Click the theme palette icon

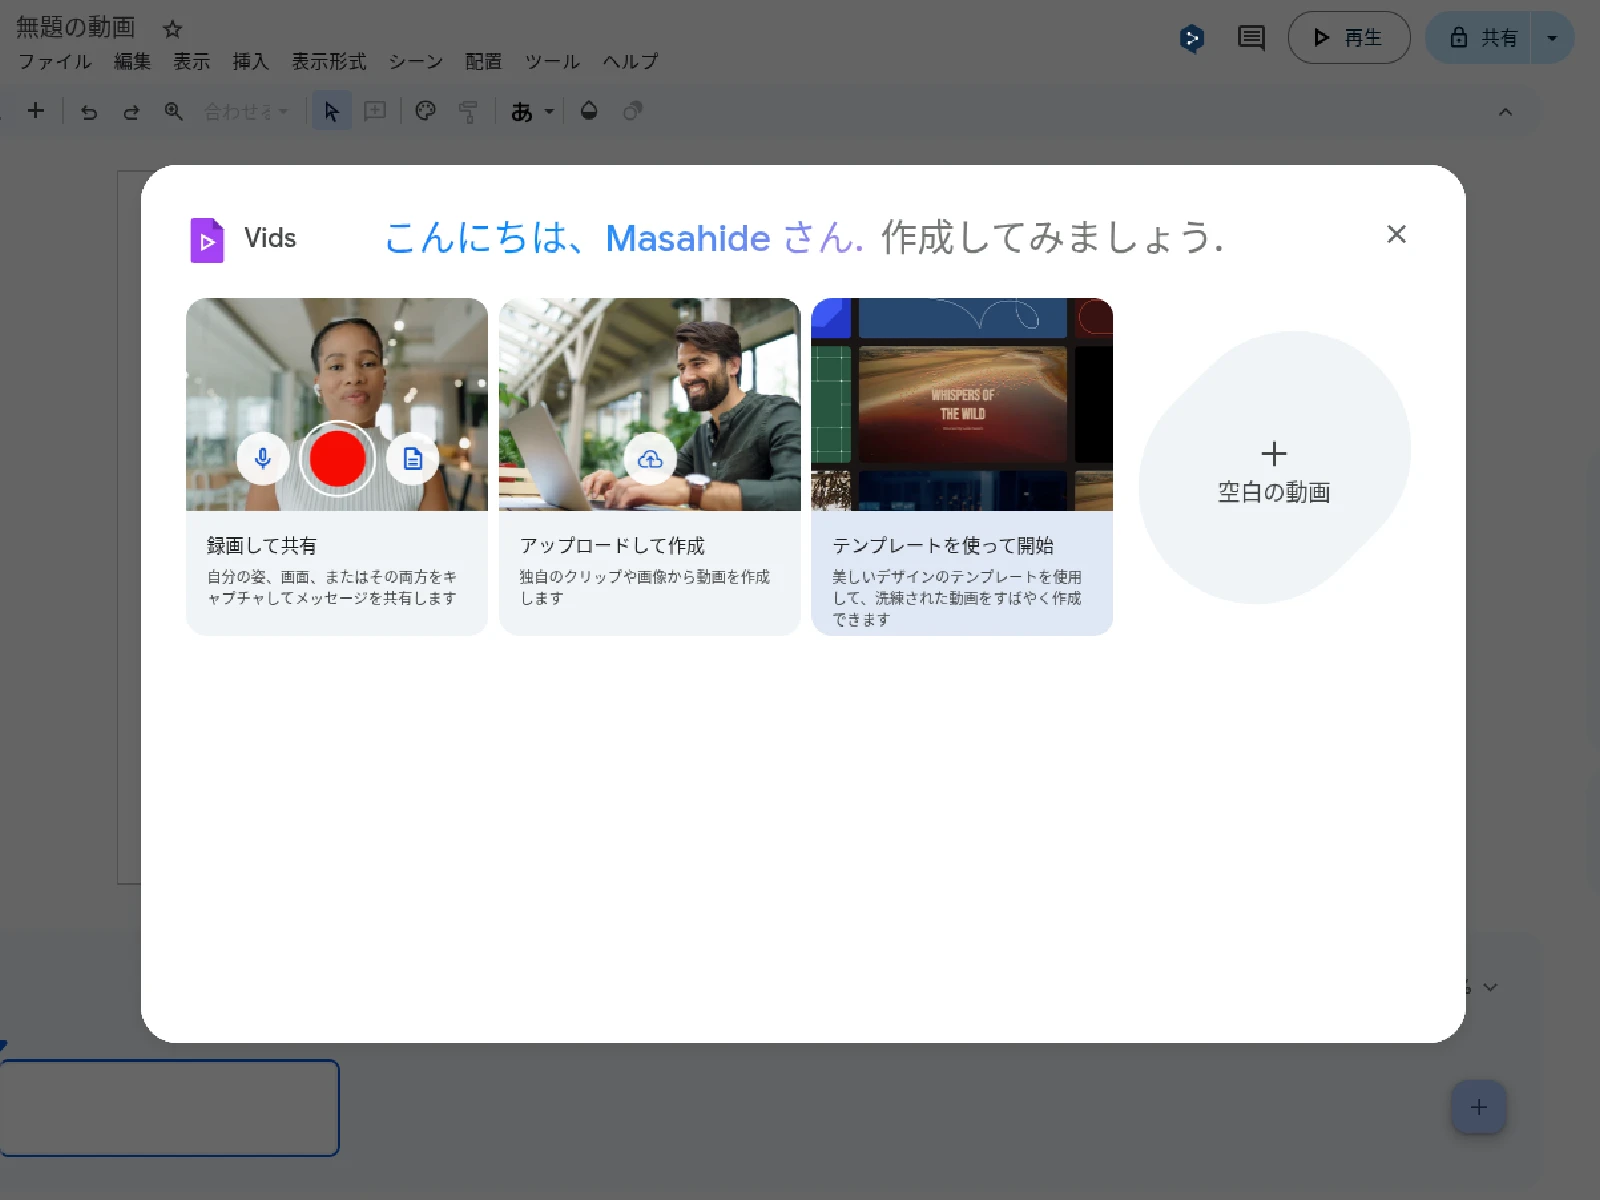tap(426, 111)
